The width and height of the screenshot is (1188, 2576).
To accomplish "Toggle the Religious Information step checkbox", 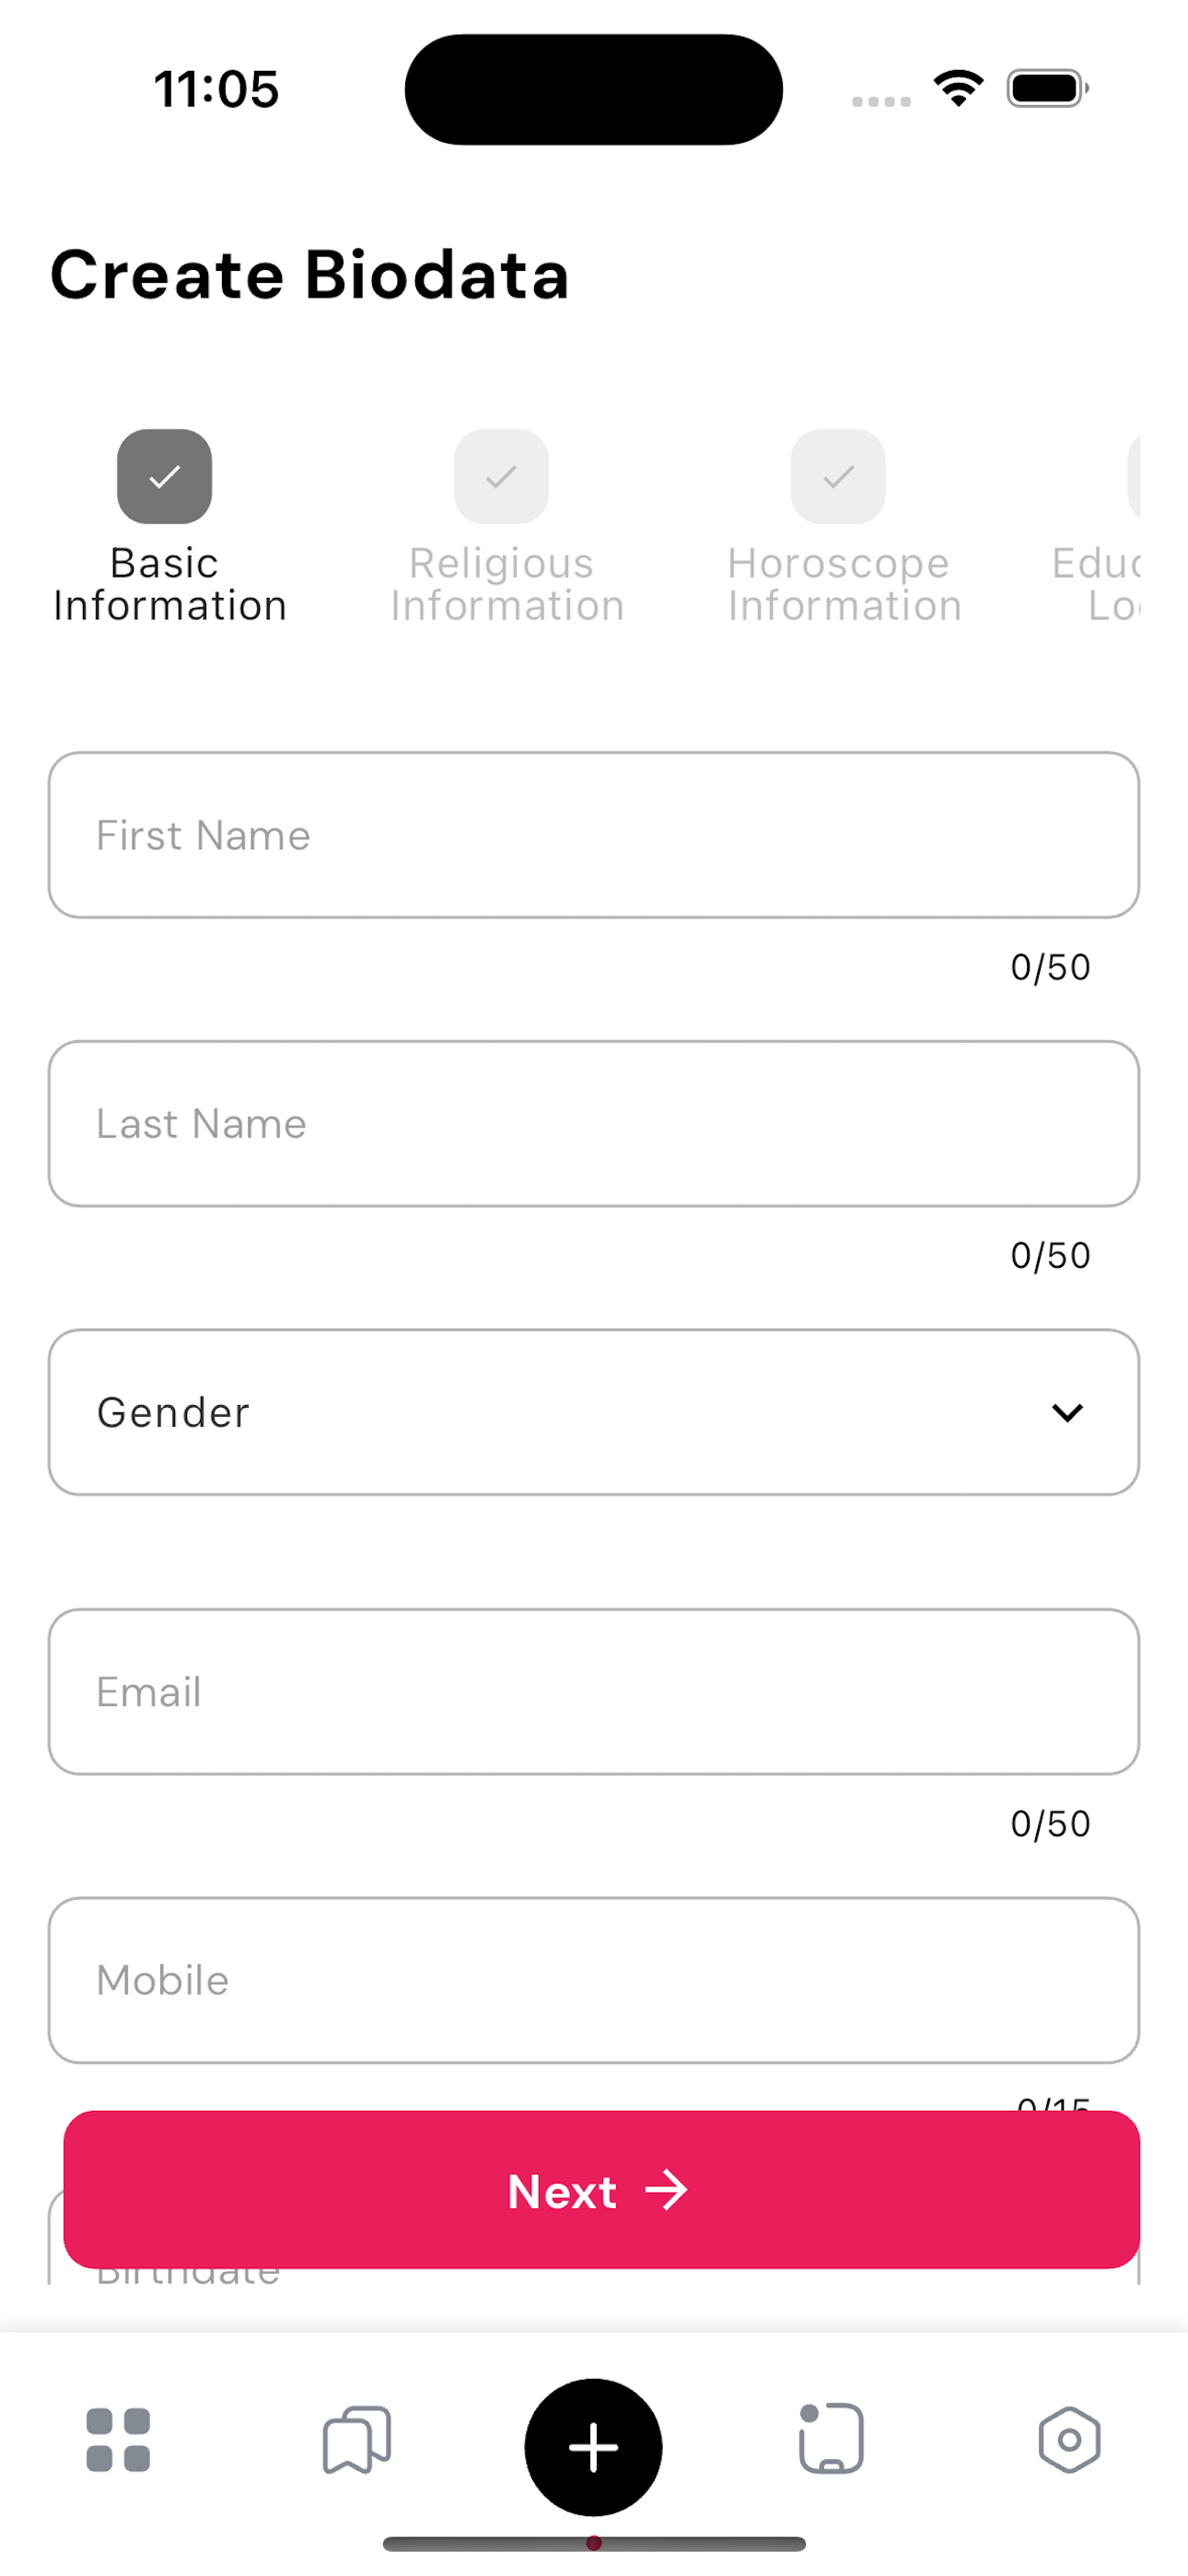I will click(501, 477).
